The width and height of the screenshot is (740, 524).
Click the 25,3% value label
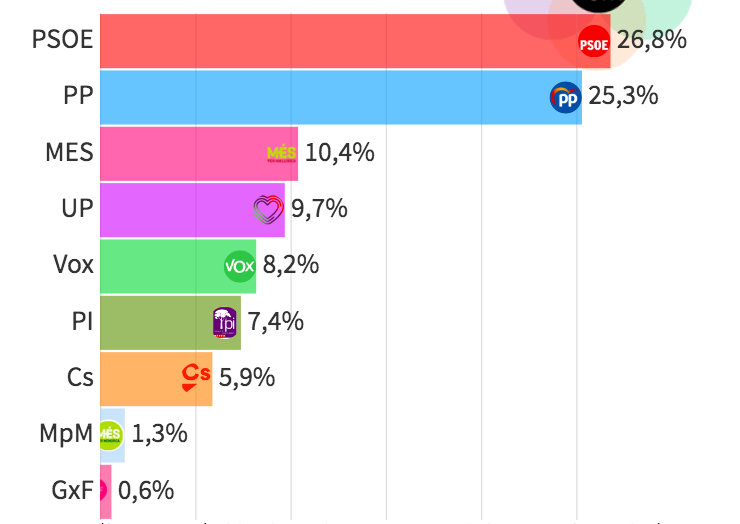[x=624, y=97]
